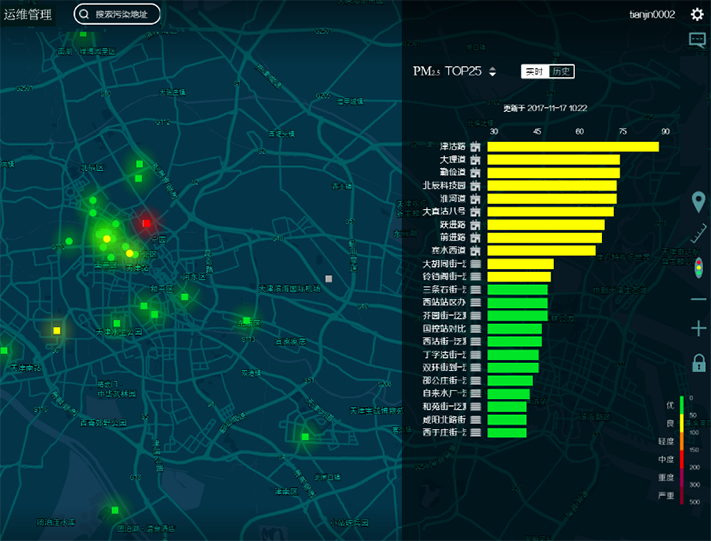This screenshot has width=711, height=541.
Task: Switch to 历史 history mode
Action: pyautogui.click(x=561, y=72)
